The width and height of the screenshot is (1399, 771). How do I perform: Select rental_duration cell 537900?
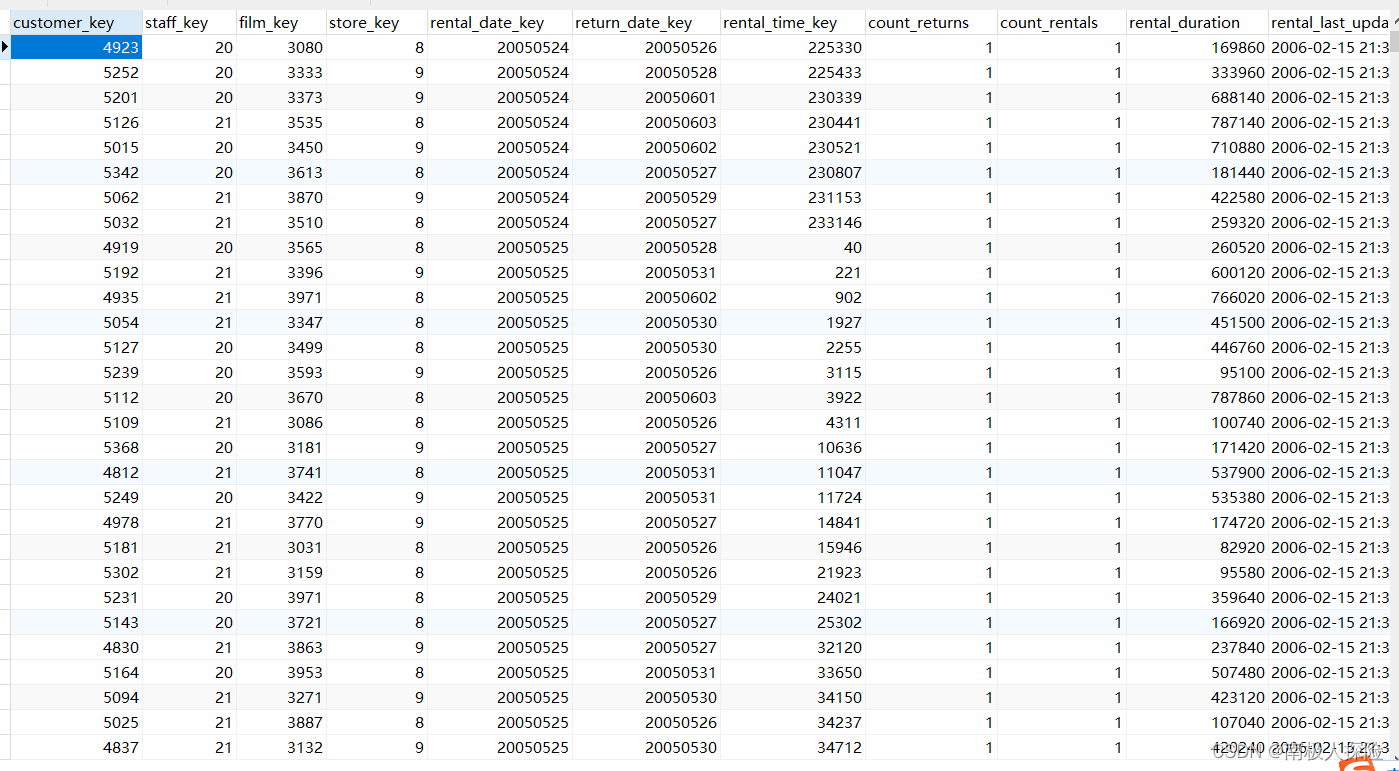coord(1197,472)
